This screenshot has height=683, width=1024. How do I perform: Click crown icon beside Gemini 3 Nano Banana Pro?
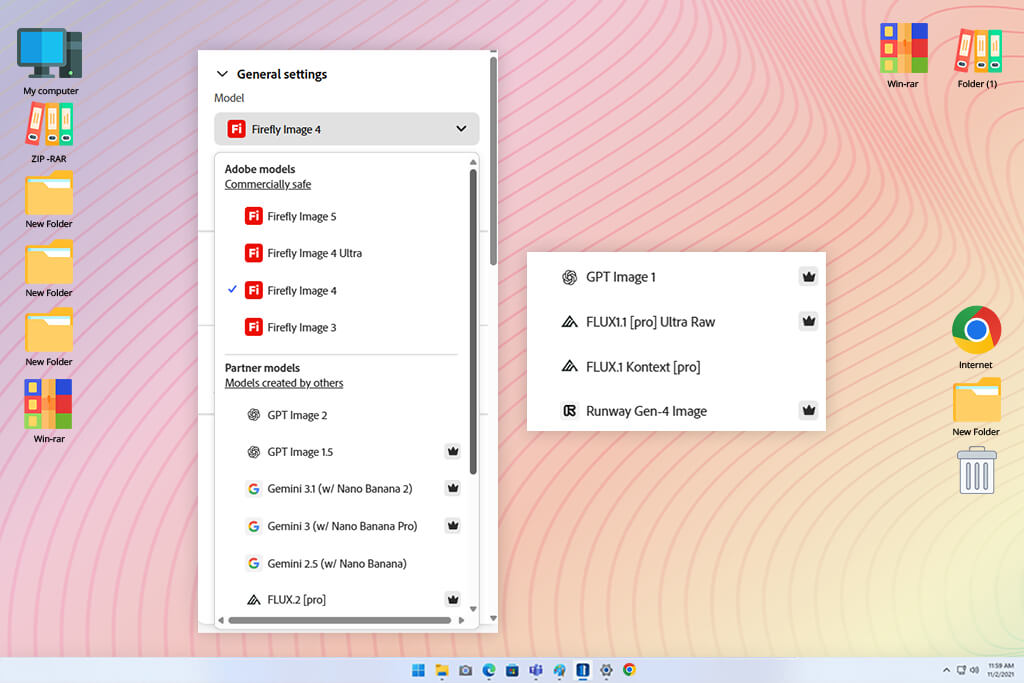coord(453,525)
